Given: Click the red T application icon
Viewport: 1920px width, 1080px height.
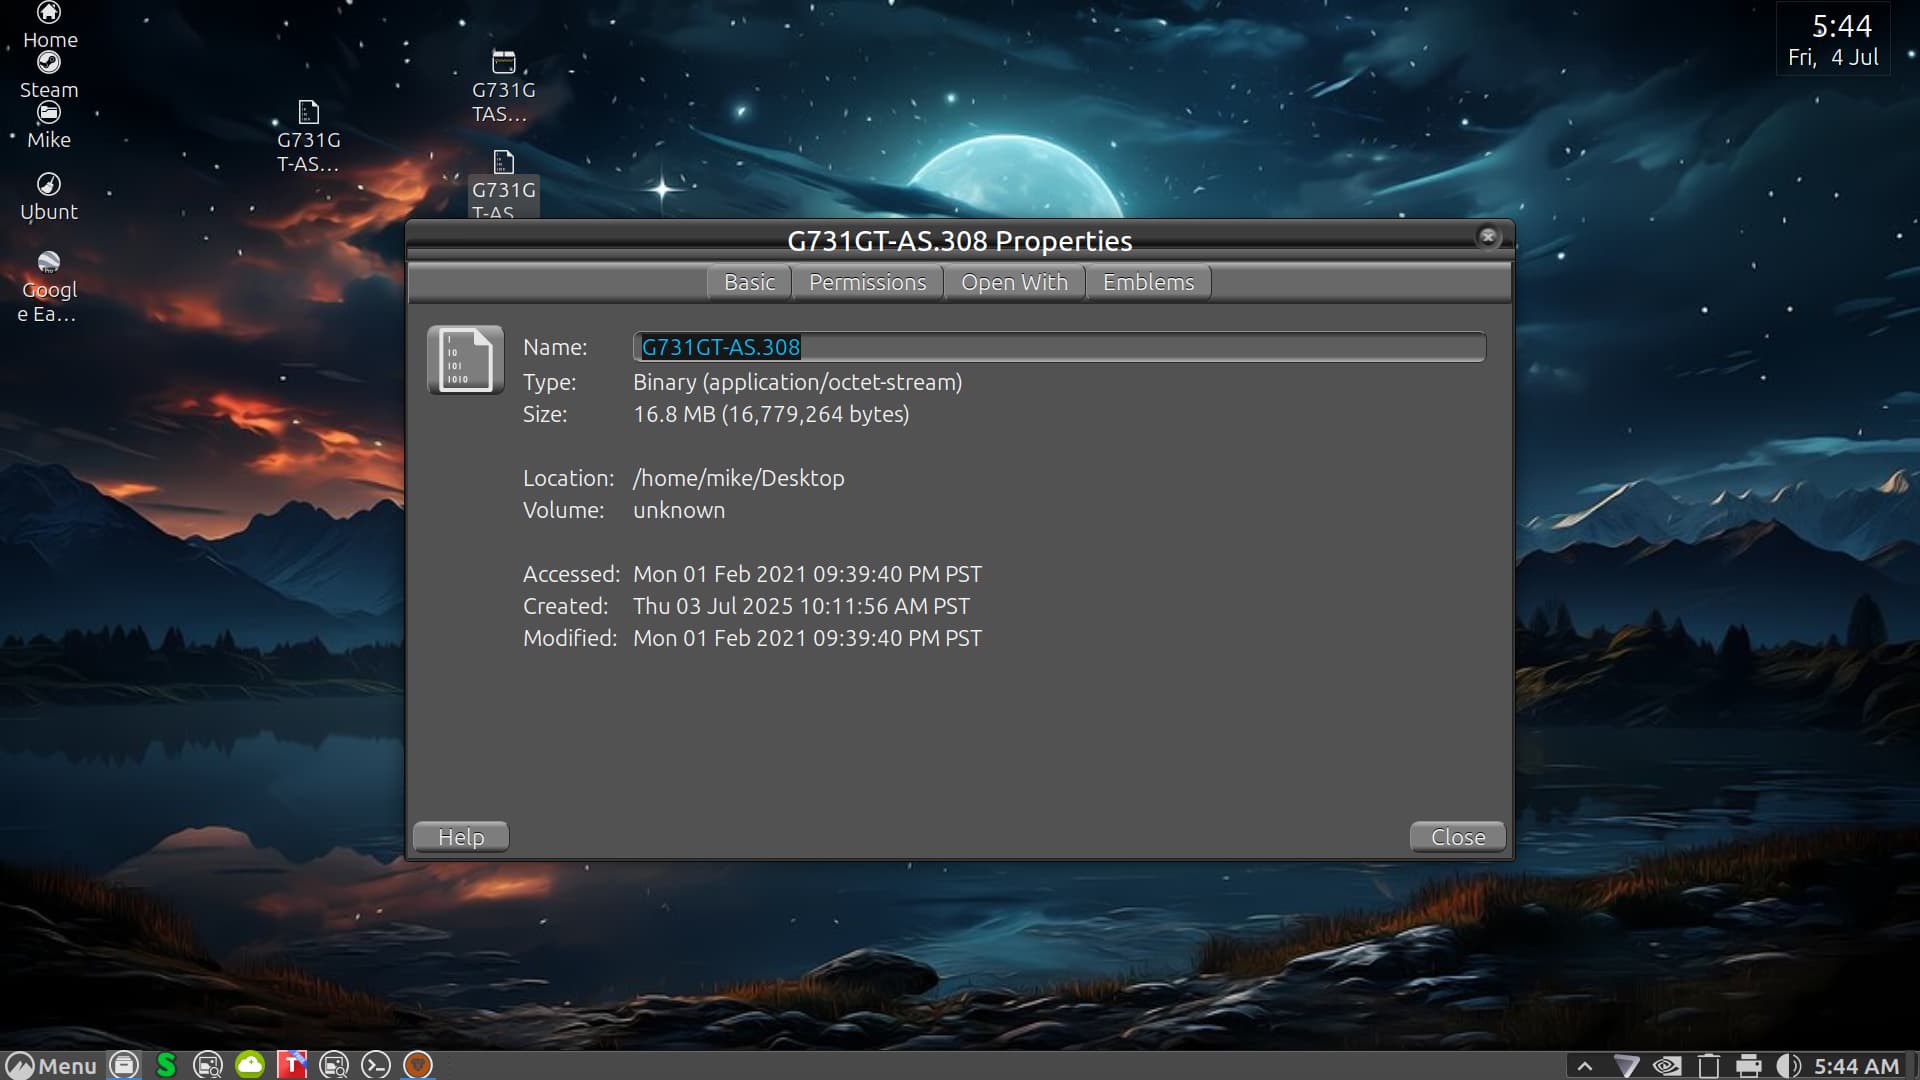Looking at the screenshot, I should pos(292,1066).
